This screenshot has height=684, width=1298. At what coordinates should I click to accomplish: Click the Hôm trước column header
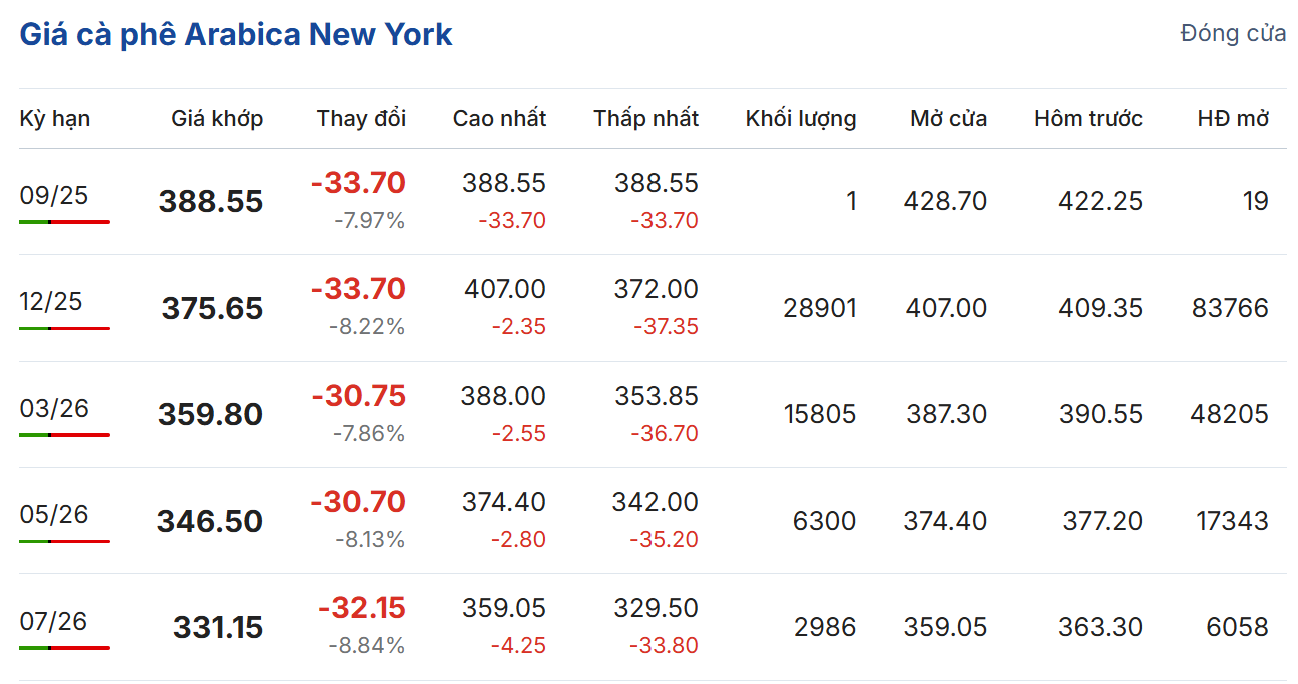(1088, 119)
